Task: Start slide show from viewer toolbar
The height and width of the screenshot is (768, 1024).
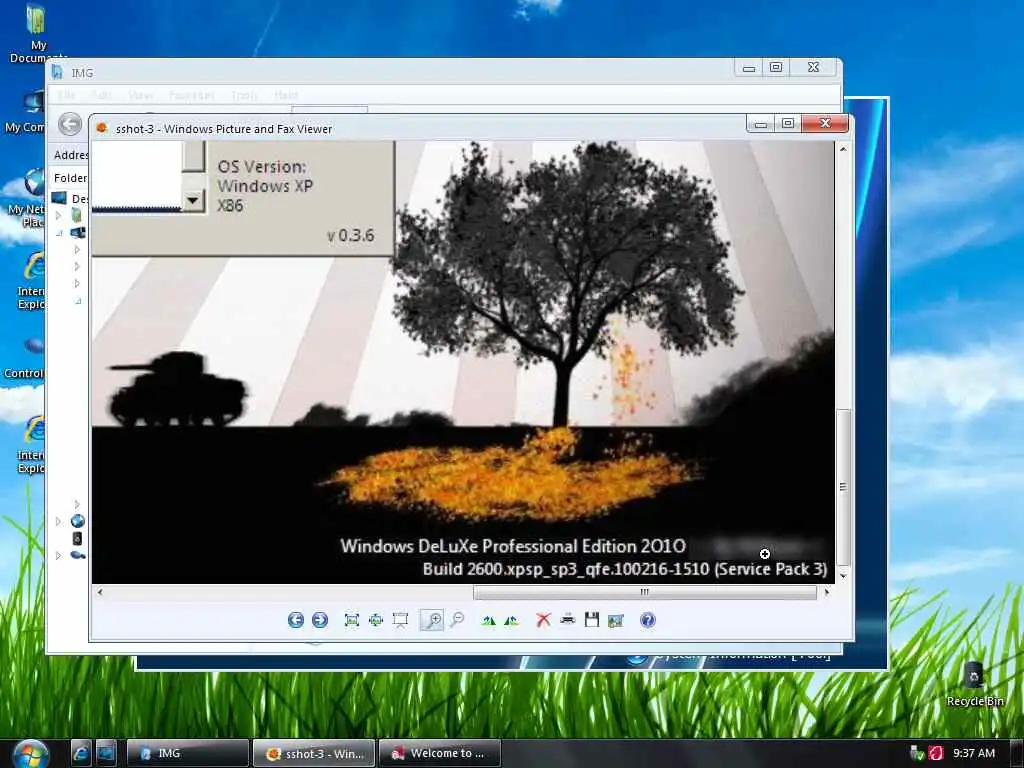Action: tap(400, 620)
